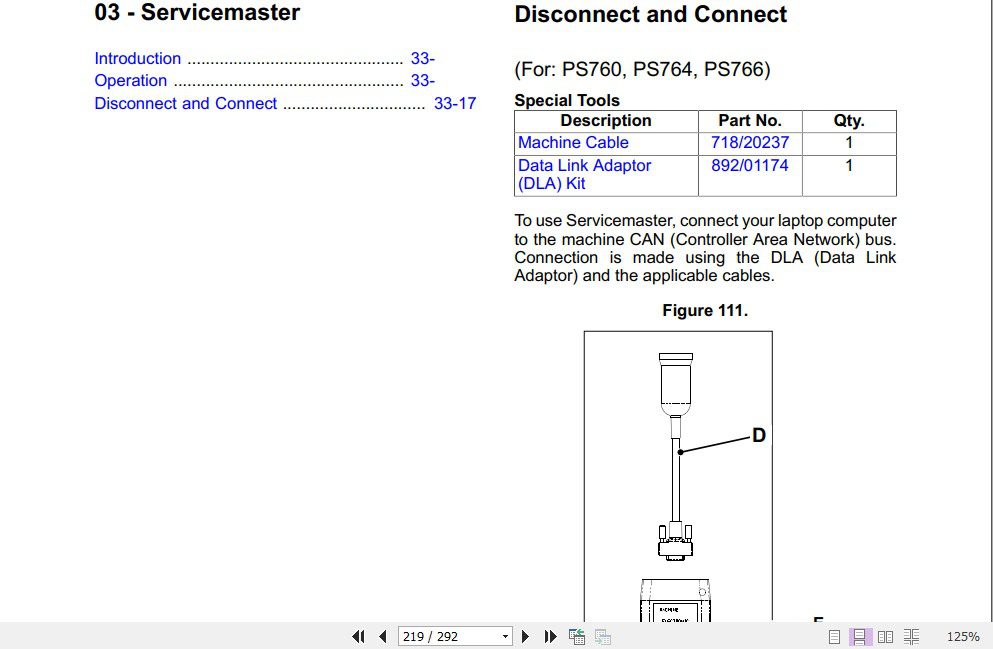Open the page number dropdown arrow
The height and width of the screenshot is (649, 993).
505,637
